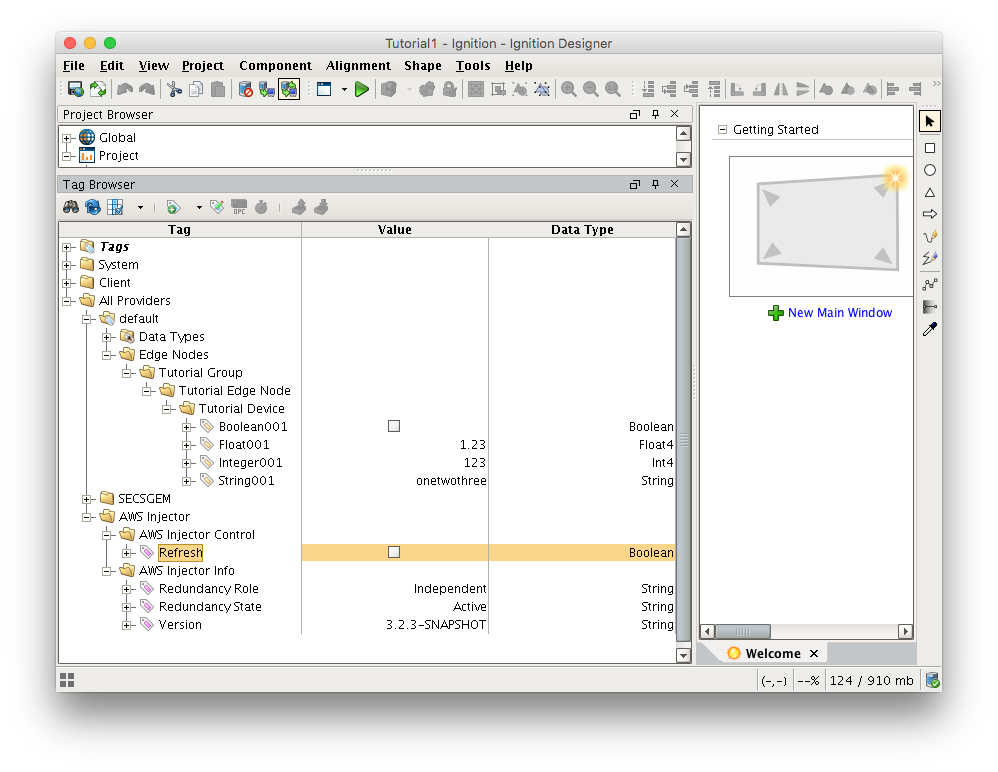Click the Save project toolbar icon
Image resolution: width=998 pixels, height=772 pixels.
click(75, 90)
